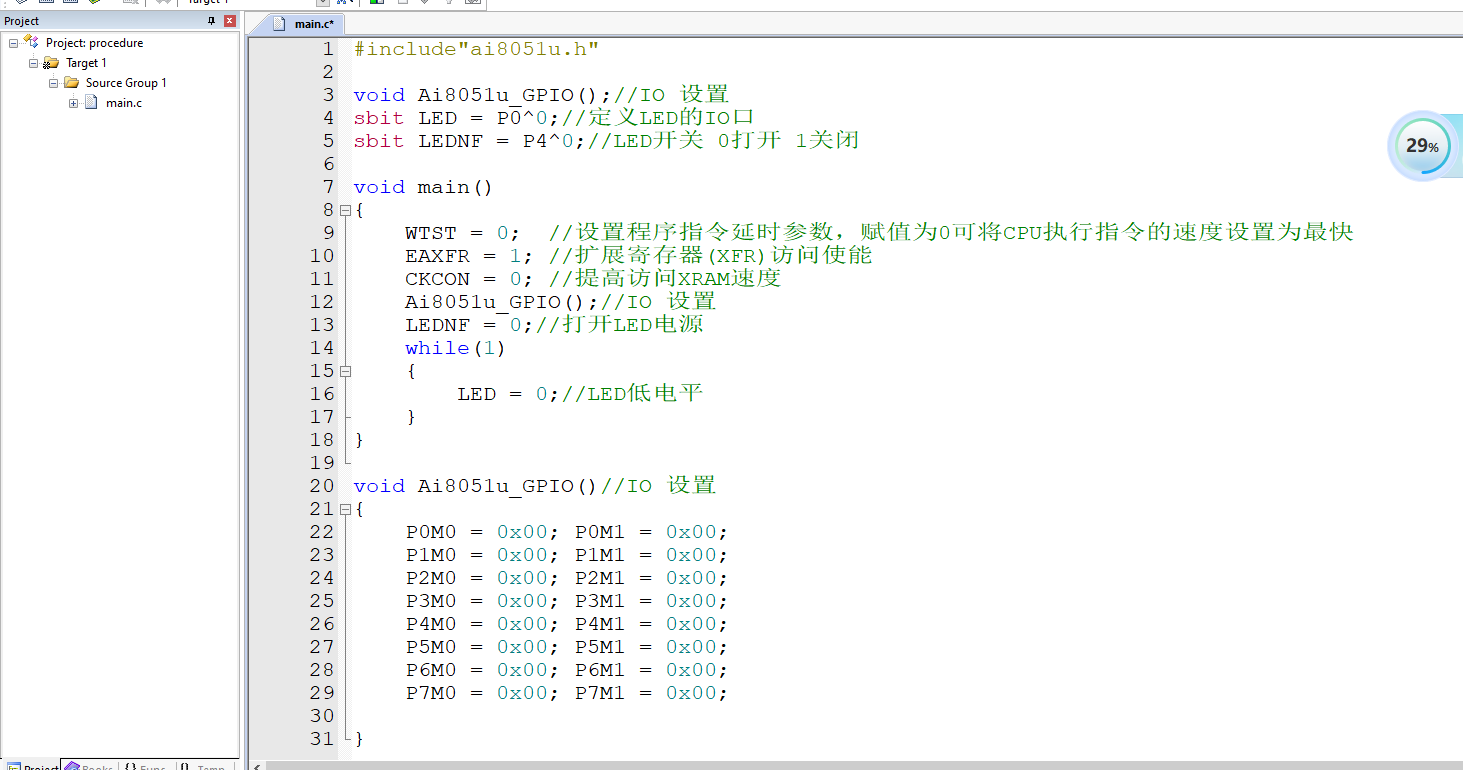Pin or unpin the Project panel
The width and height of the screenshot is (1463, 770).
[x=211, y=21]
